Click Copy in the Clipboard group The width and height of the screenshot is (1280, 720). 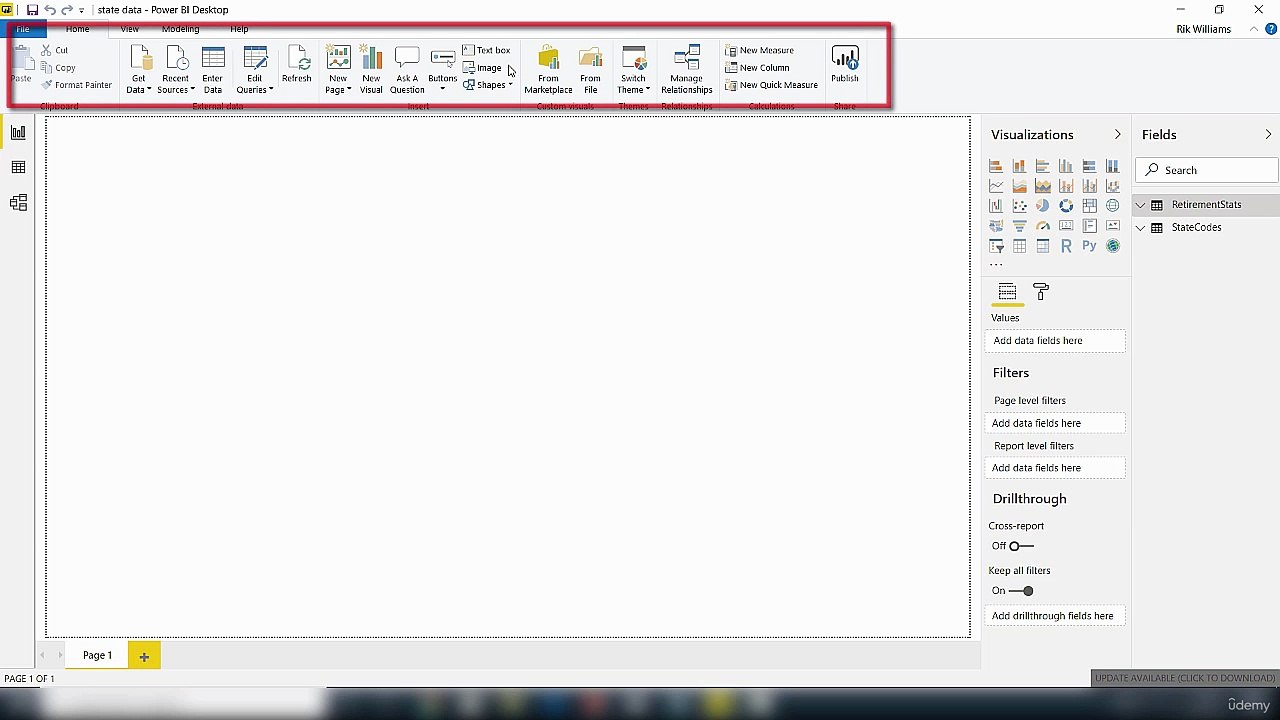58,68
